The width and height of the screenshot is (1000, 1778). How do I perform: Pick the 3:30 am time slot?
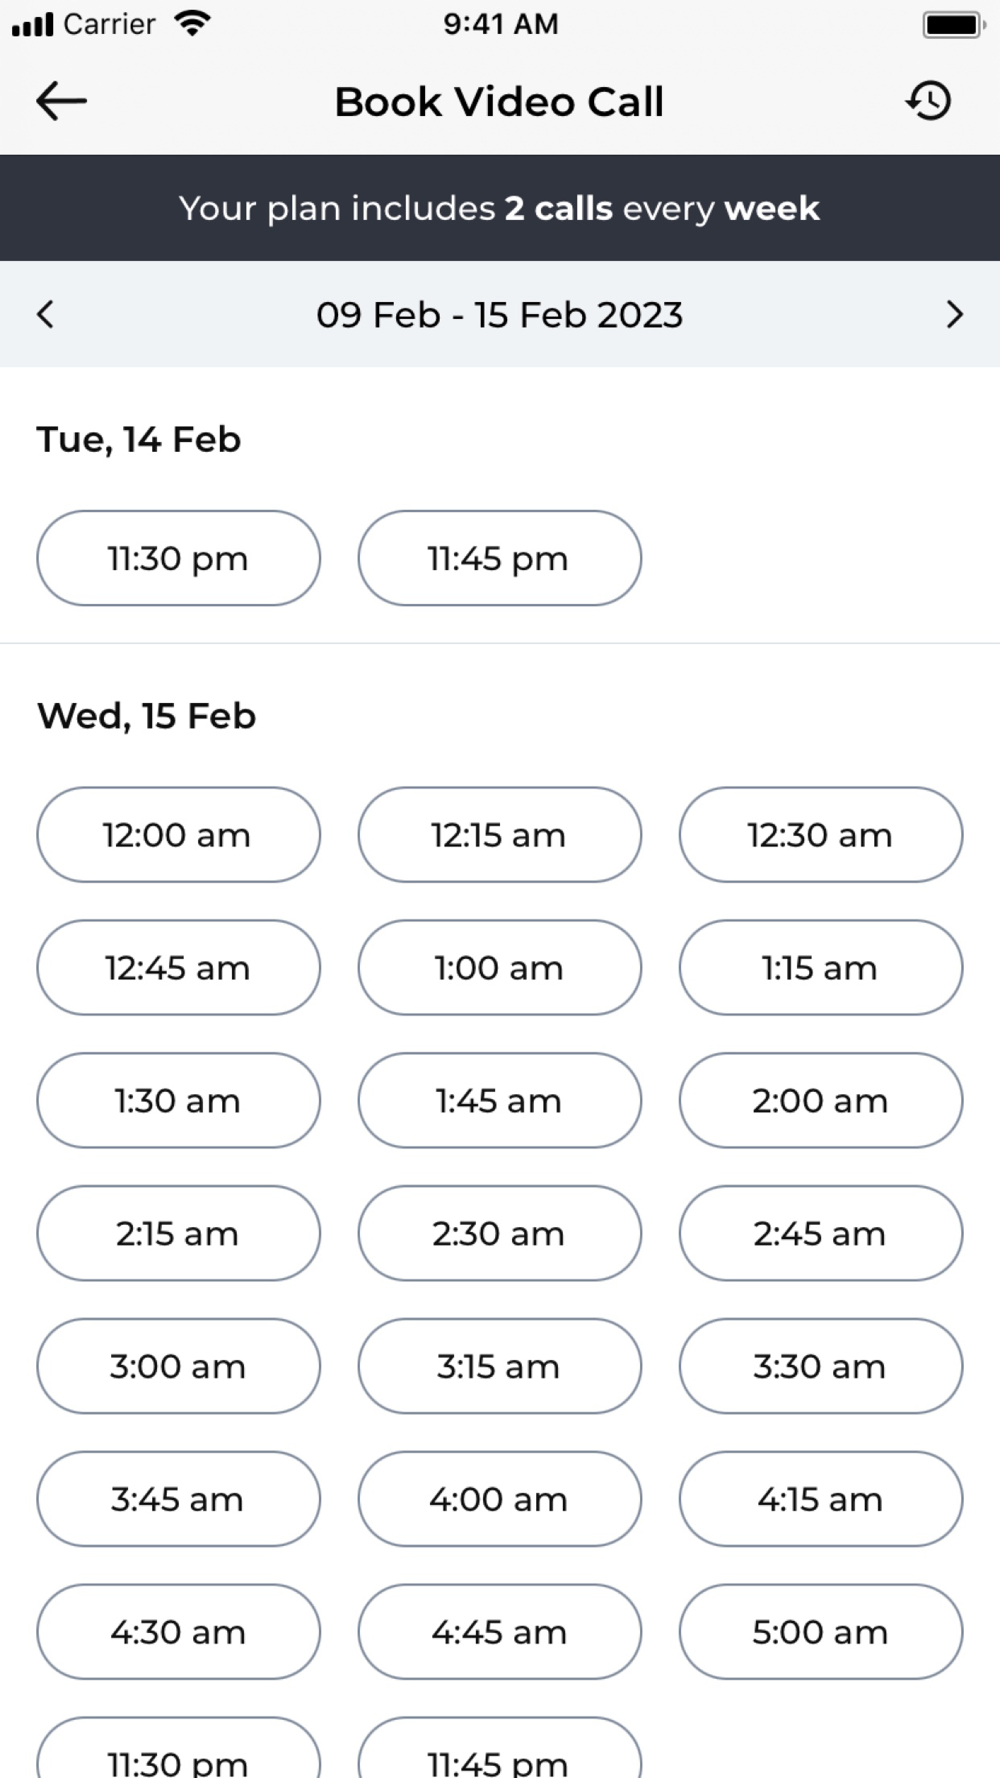(x=820, y=1366)
